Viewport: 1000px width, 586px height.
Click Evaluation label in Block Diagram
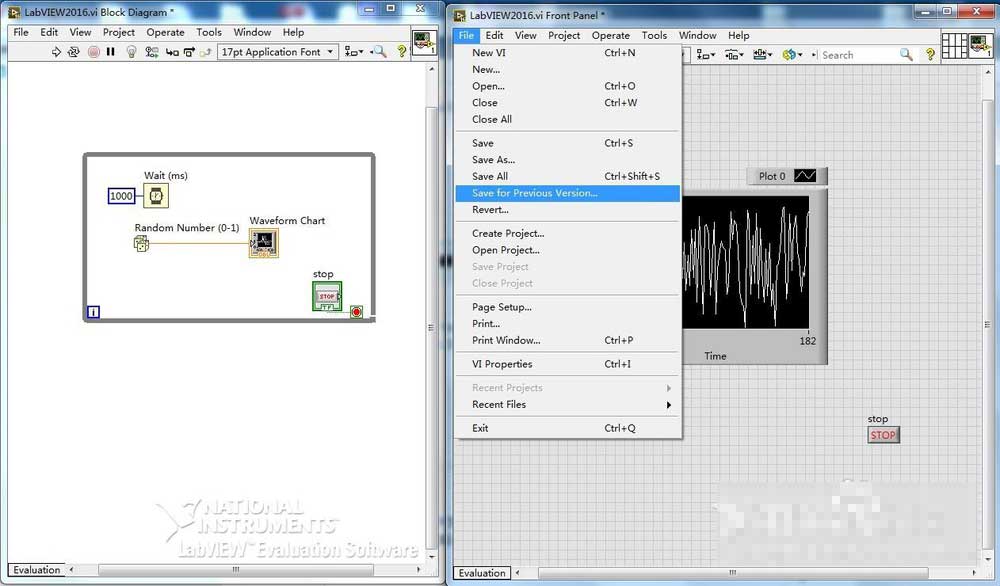(x=37, y=570)
